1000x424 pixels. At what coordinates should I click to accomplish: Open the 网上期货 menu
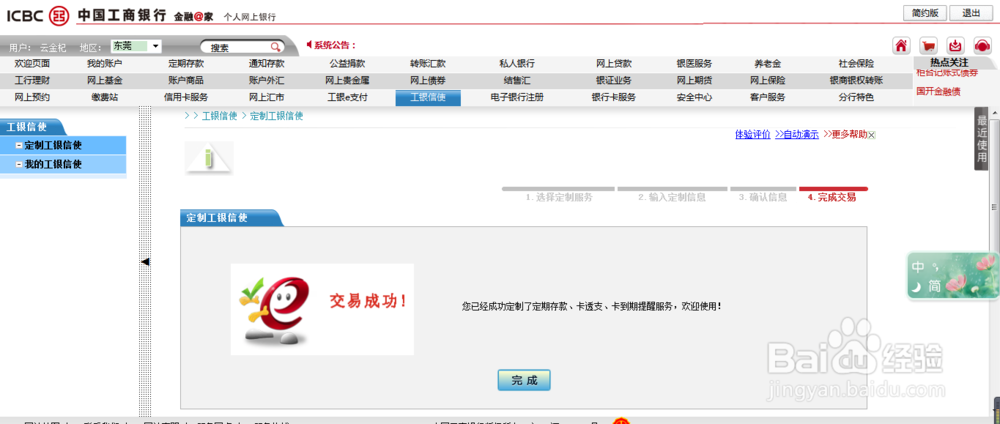pyautogui.click(x=695, y=80)
